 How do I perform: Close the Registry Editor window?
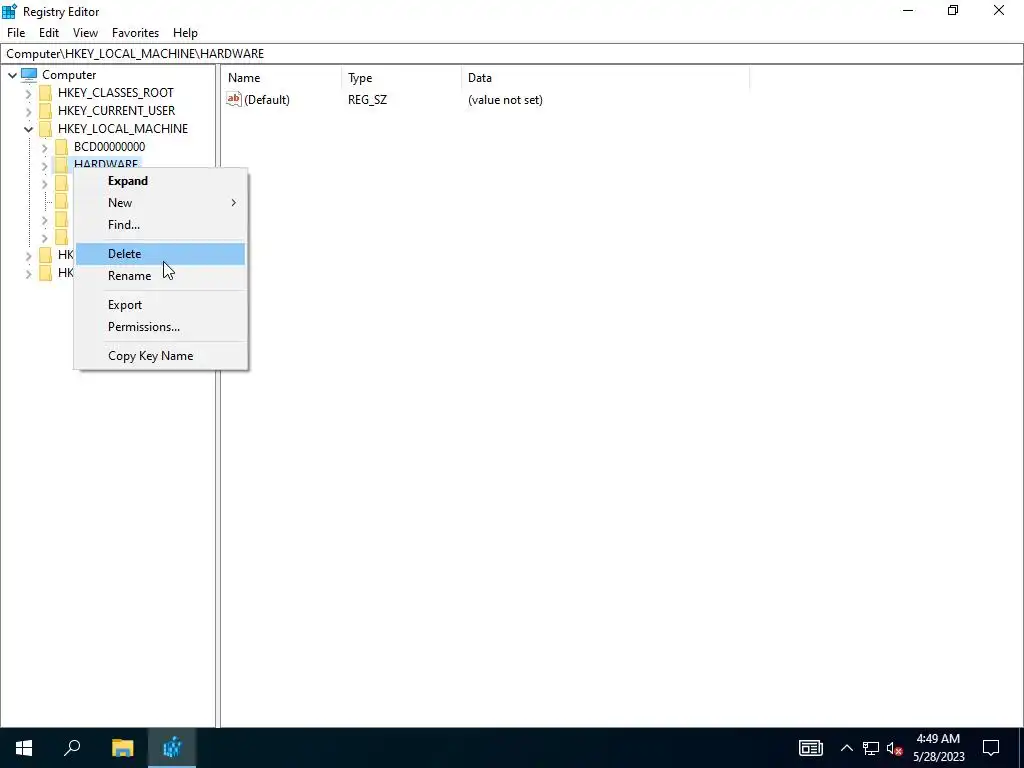[999, 10]
